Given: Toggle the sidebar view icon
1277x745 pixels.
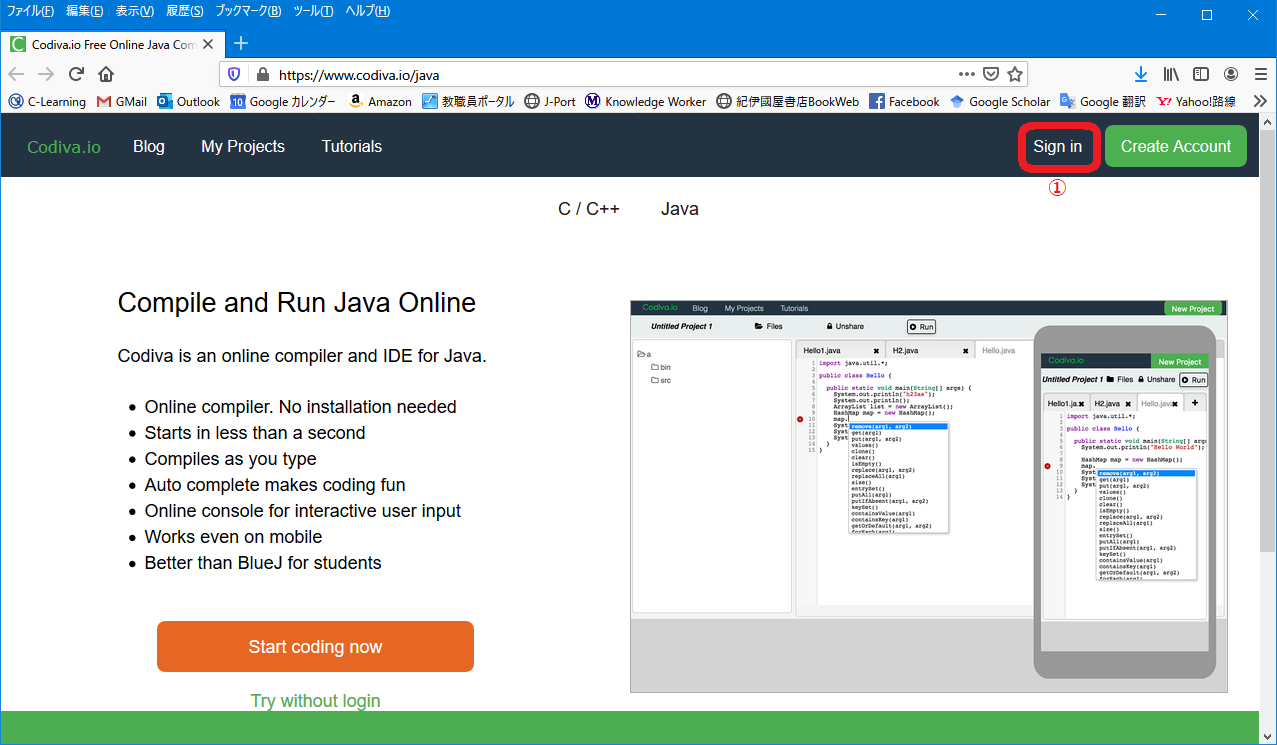Looking at the screenshot, I should click(1201, 74).
